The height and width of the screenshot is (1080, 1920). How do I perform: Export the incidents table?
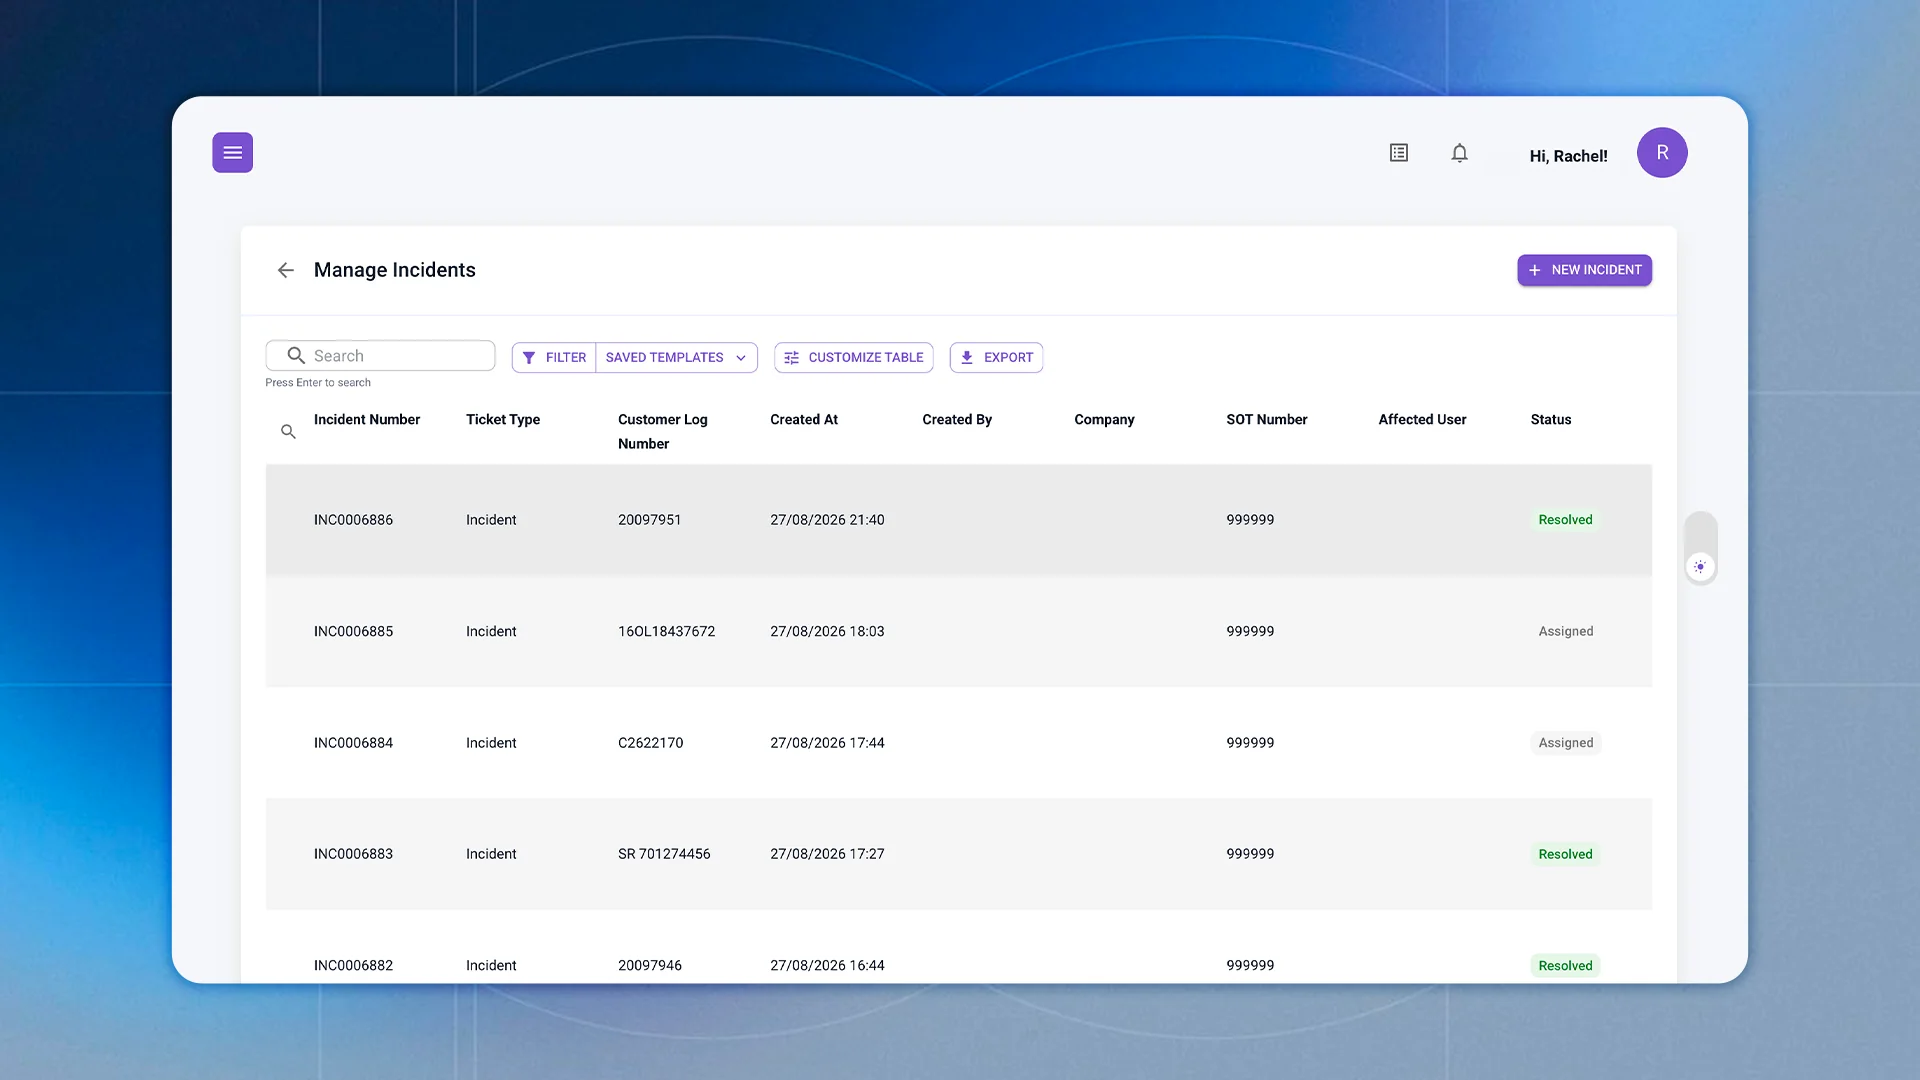996,358
